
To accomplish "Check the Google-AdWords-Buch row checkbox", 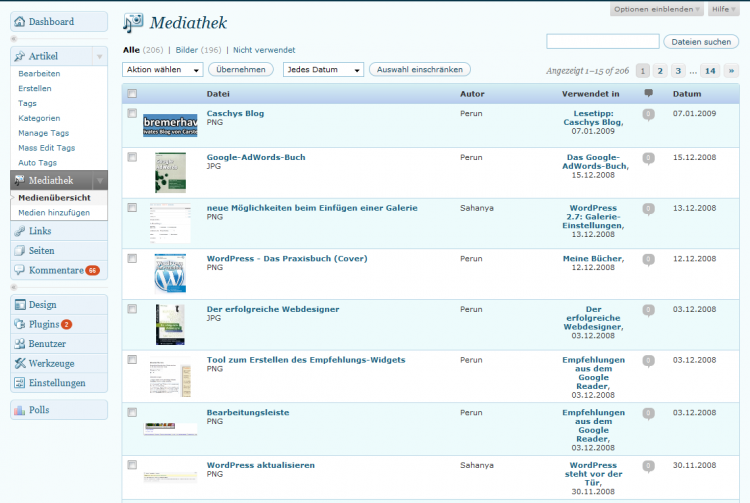I will (132, 157).
